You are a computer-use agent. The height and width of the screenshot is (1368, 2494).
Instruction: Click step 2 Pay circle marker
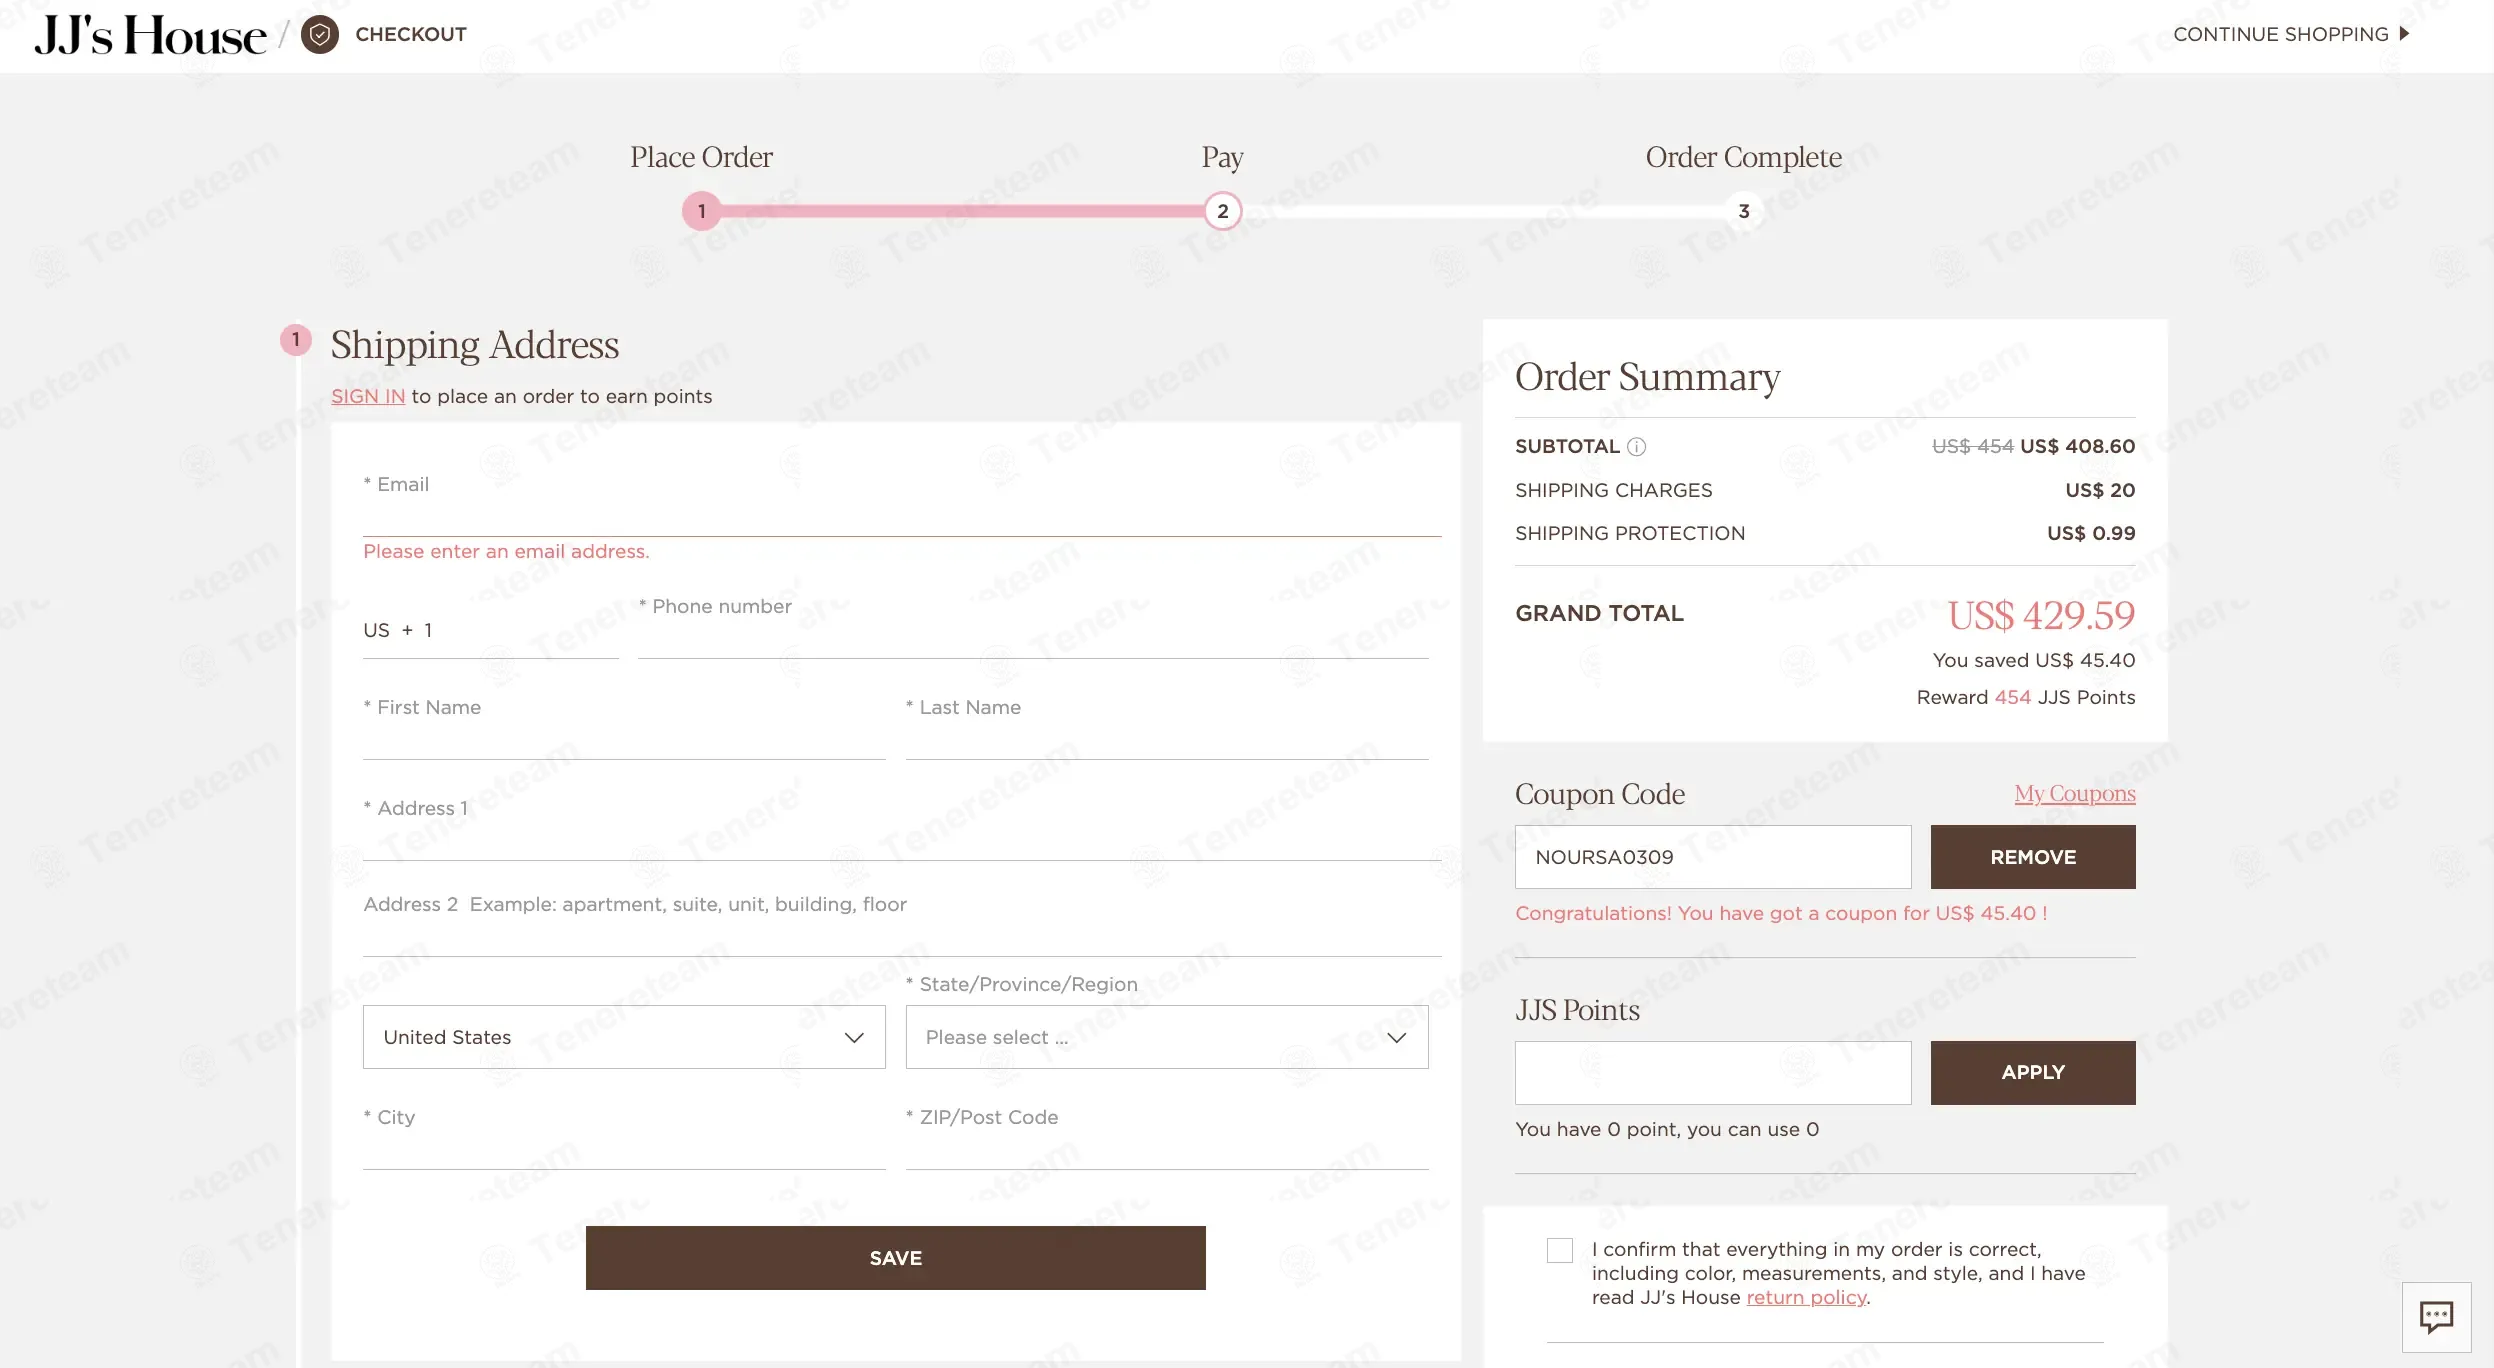coord(1222,211)
